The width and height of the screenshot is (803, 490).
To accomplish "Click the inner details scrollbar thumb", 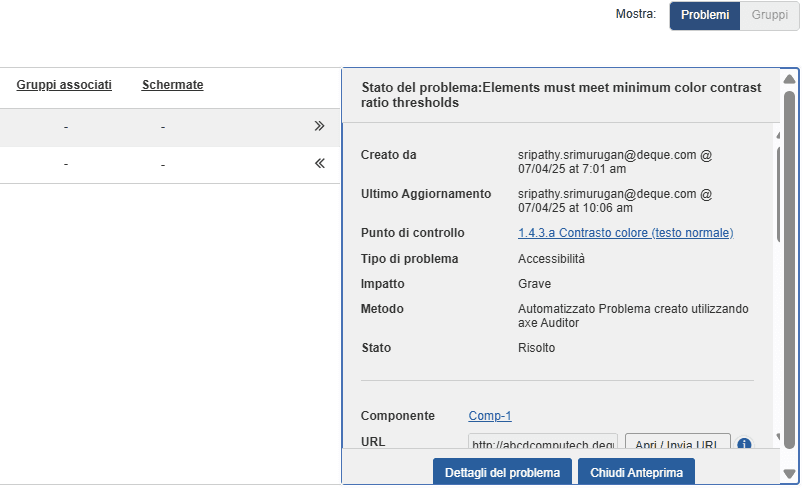I will coord(777,195).
